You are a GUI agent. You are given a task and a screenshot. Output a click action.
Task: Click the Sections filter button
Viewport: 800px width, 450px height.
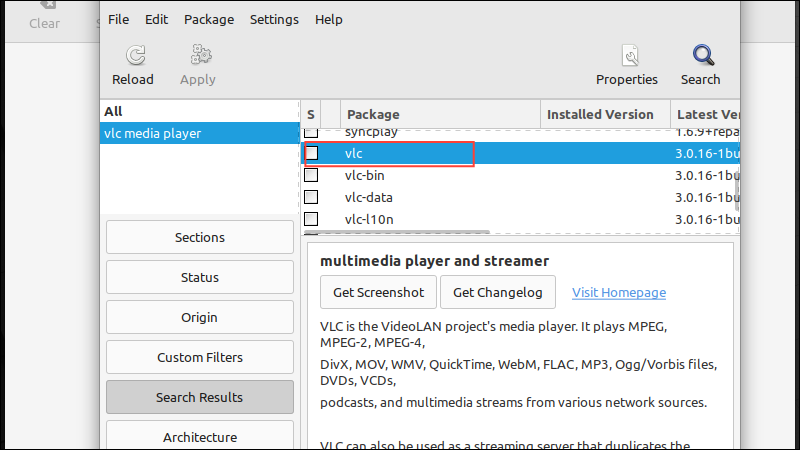pyautogui.click(x=200, y=237)
